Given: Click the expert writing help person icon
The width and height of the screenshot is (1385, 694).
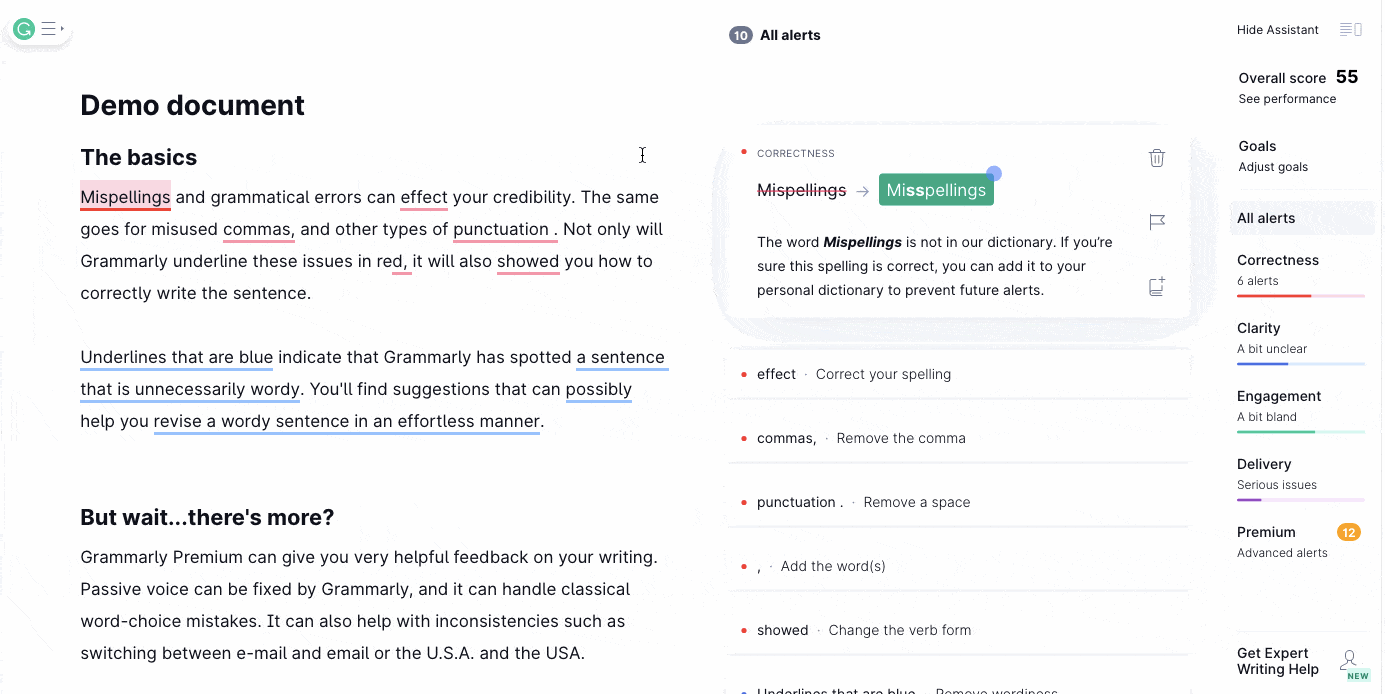Looking at the screenshot, I should [x=1350, y=660].
